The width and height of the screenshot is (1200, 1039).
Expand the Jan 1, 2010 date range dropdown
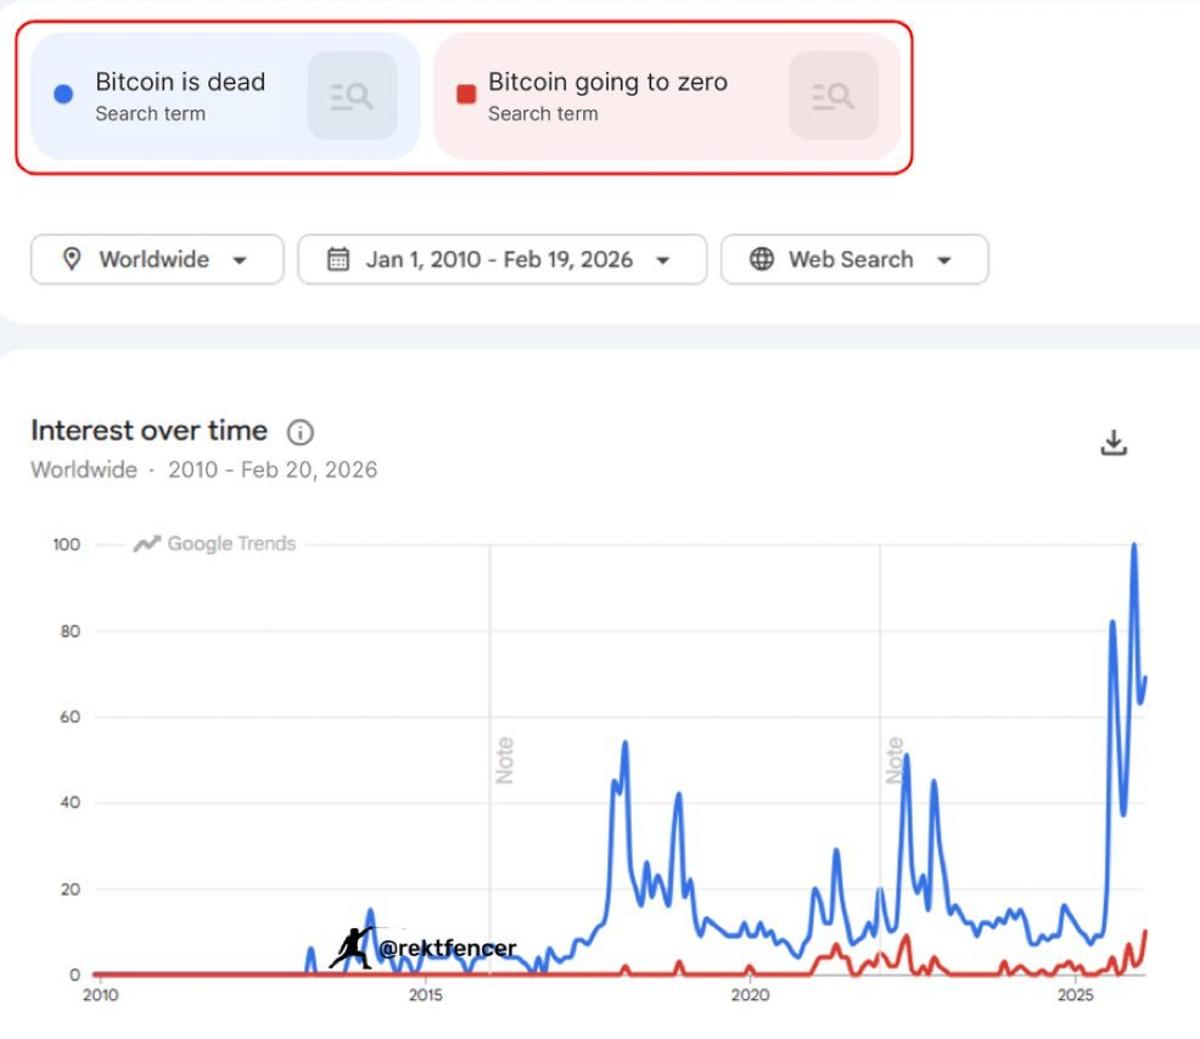pyautogui.click(x=502, y=259)
